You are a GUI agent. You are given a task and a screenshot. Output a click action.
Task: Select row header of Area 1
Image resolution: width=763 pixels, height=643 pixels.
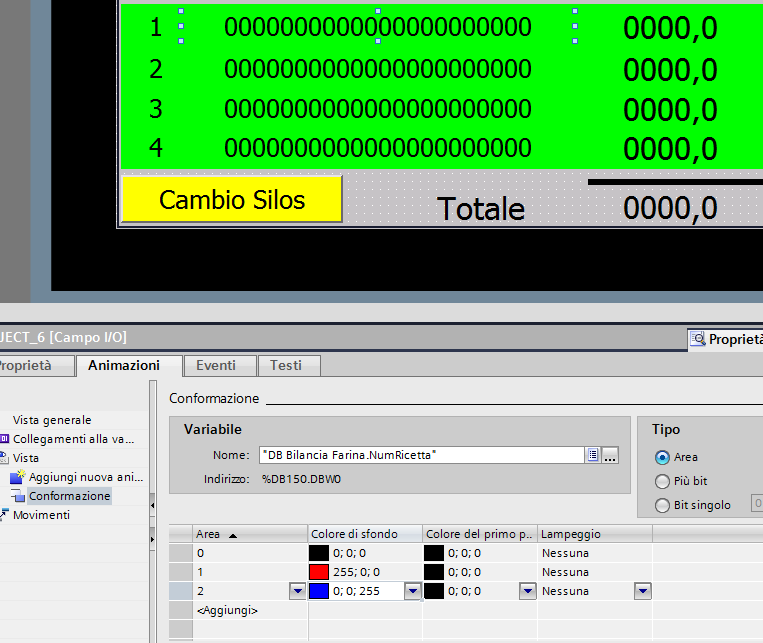181,572
